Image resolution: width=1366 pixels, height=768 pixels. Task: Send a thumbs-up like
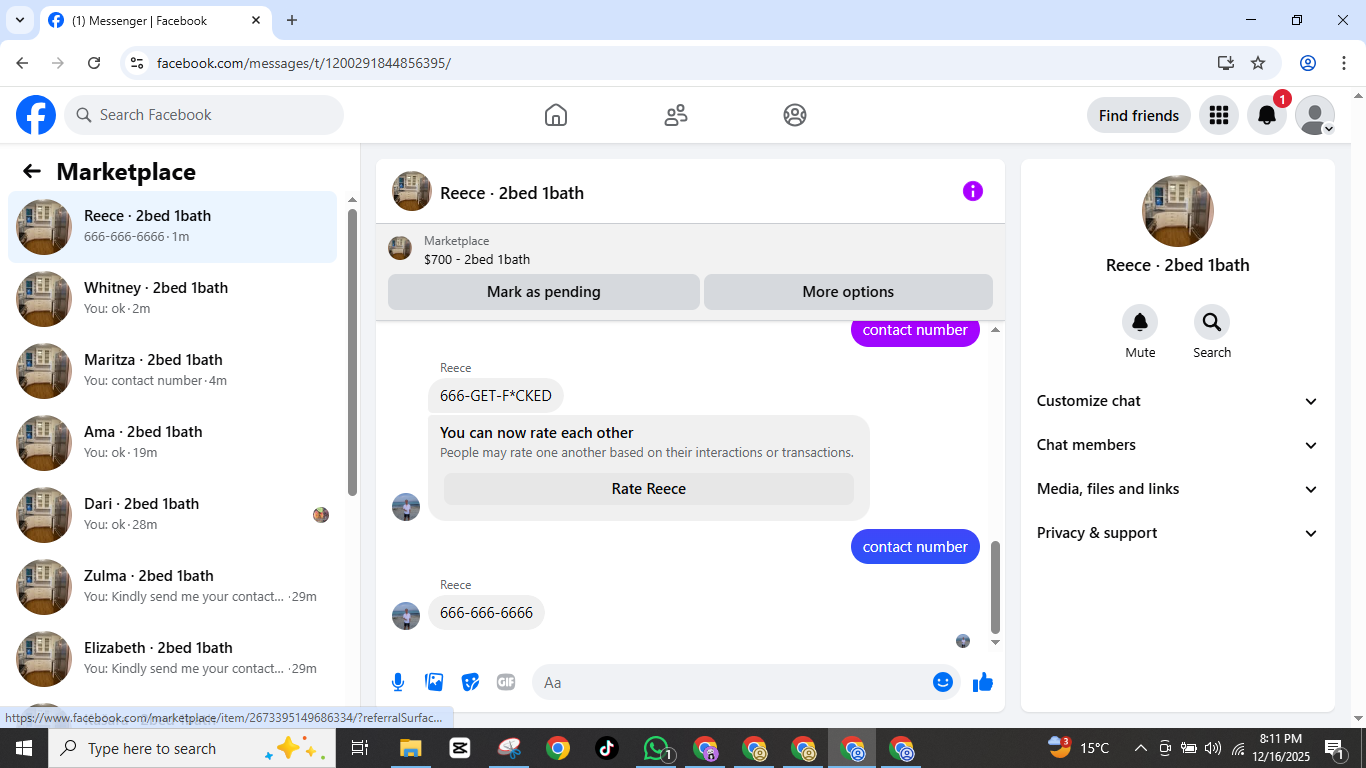point(983,682)
